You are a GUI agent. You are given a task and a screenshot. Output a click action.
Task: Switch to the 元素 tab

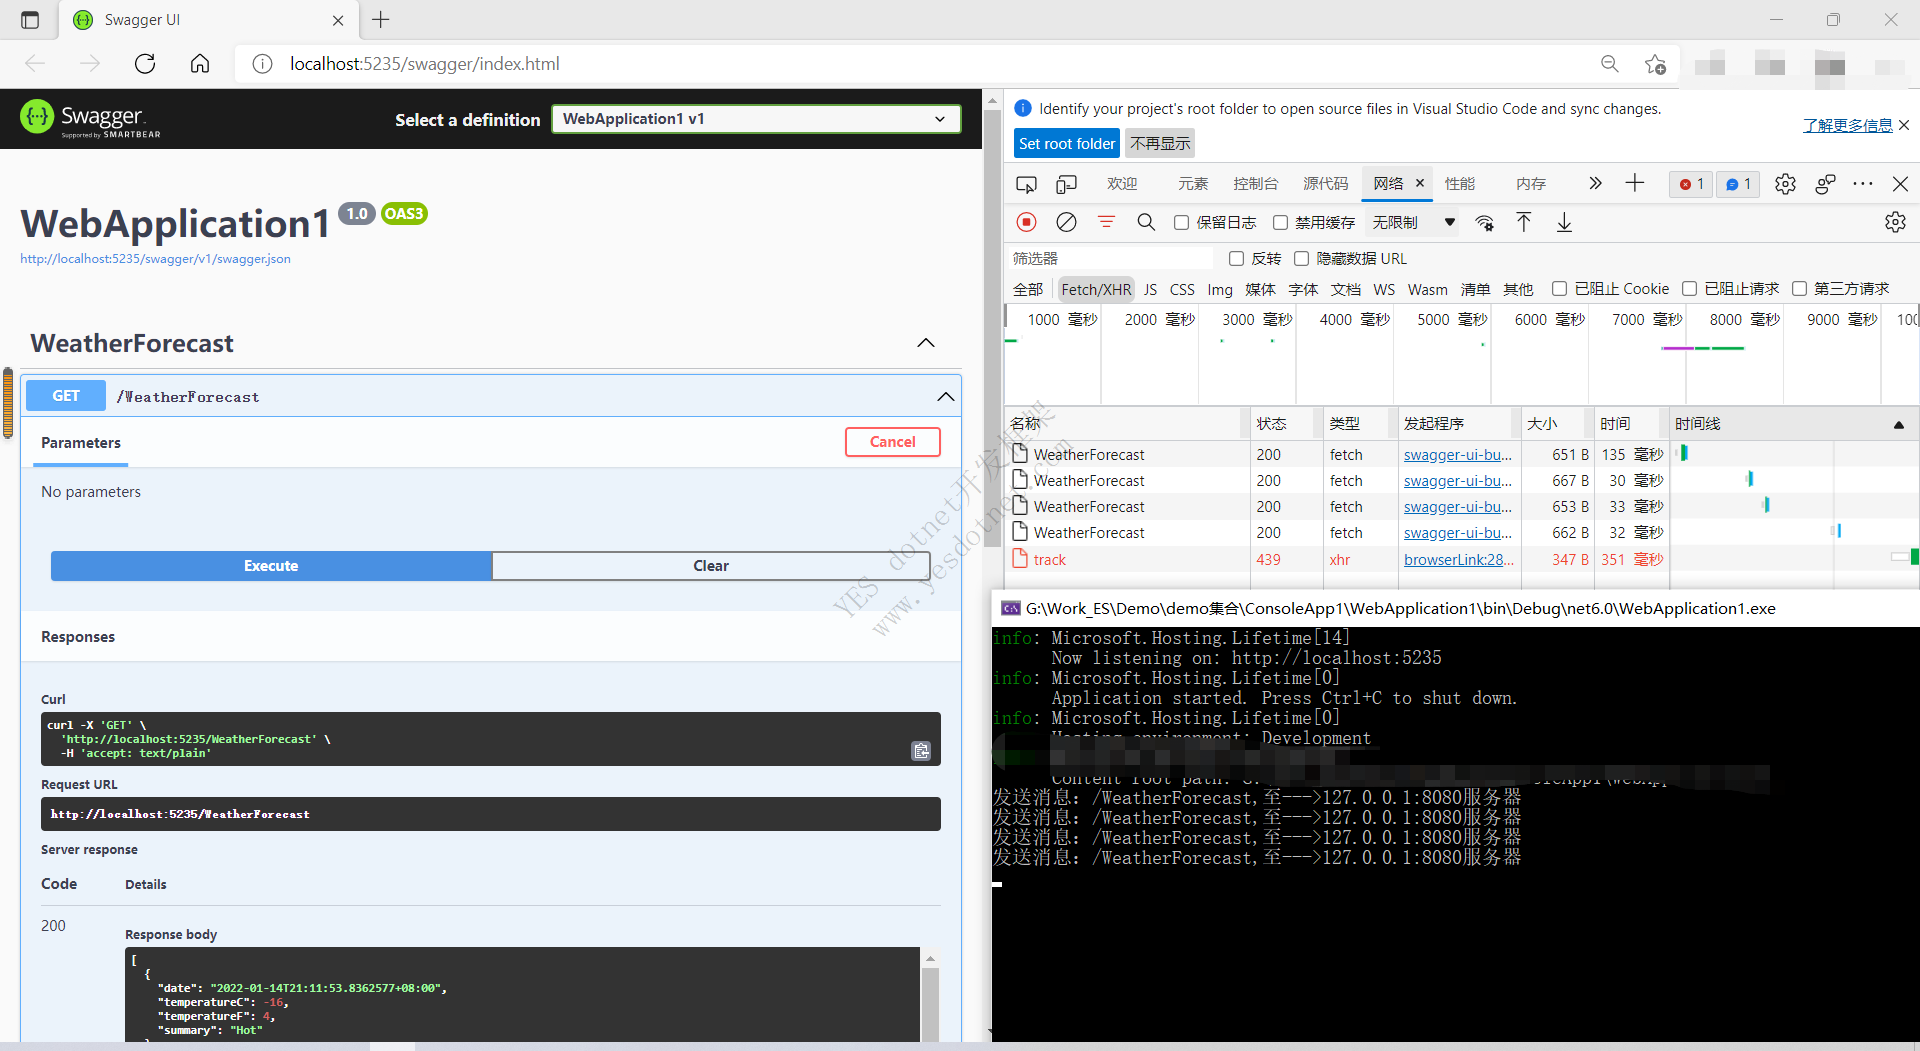(1193, 184)
